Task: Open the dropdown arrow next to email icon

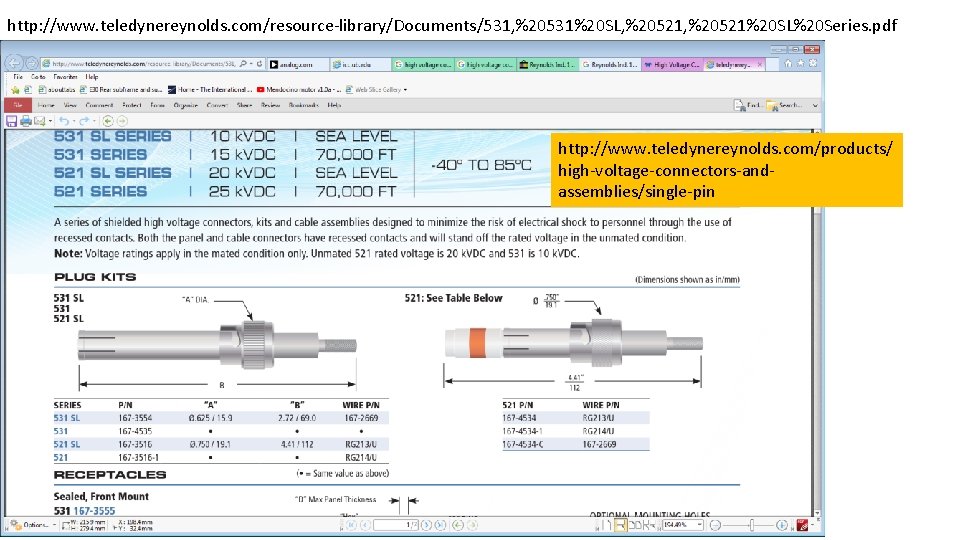Action: [50, 121]
